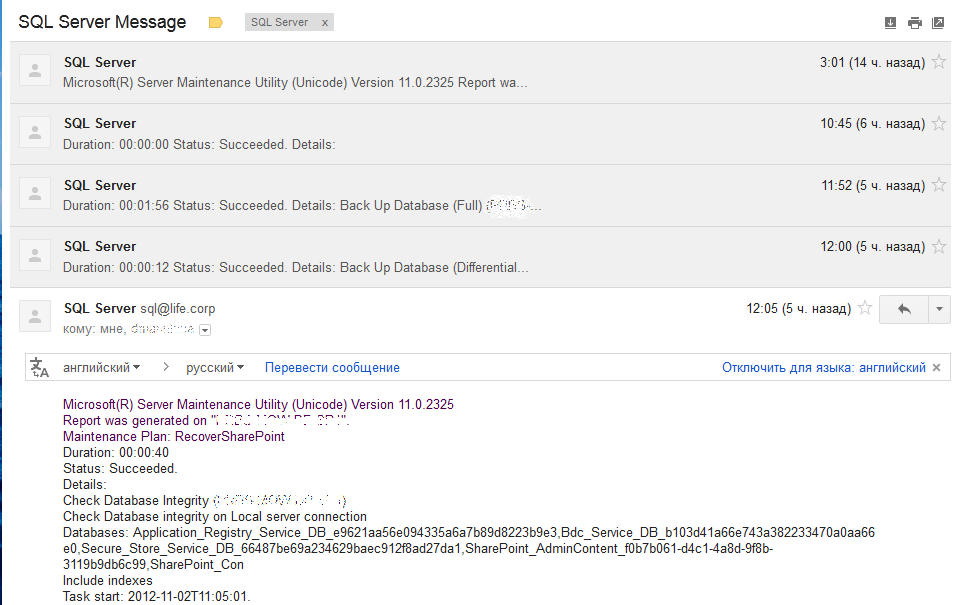Click Check Database integrity on Local server connection
The height and width of the screenshot is (605, 972).
[x=214, y=516]
